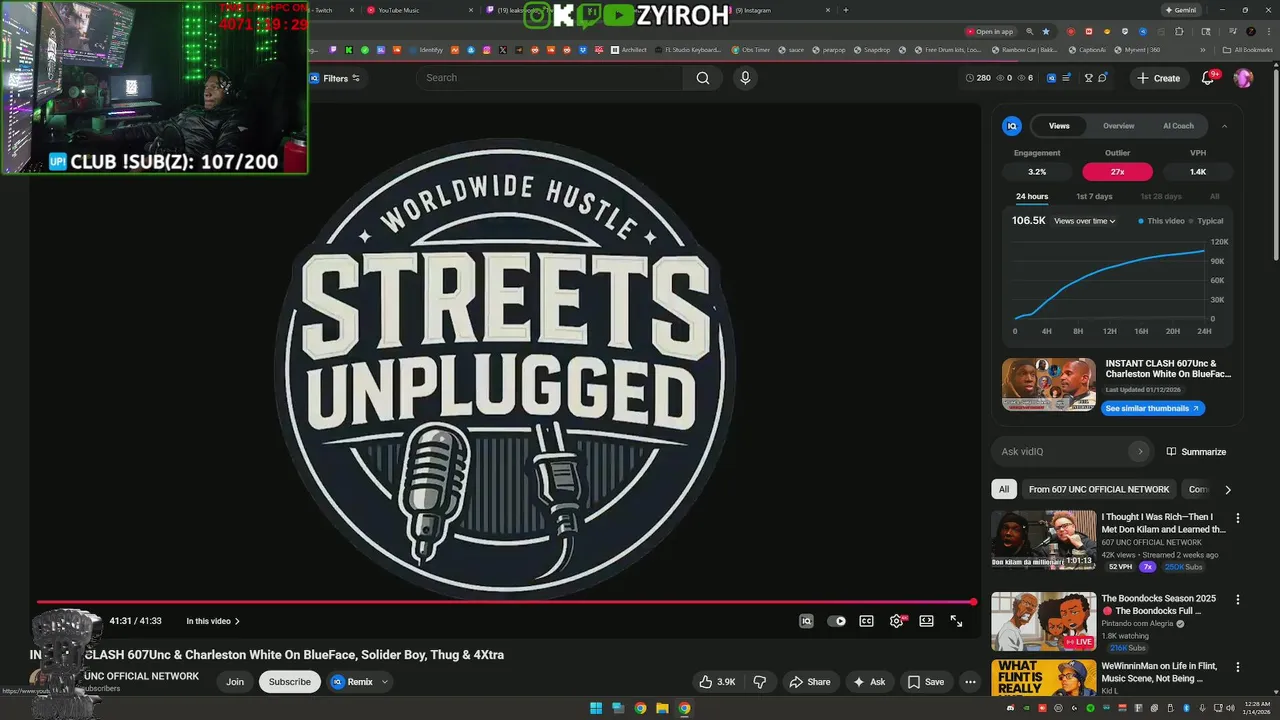Click the Subscribe button

(289, 682)
